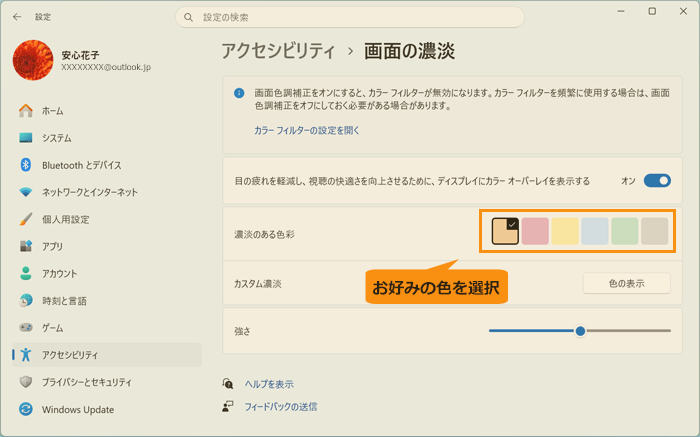This screenshot has height=437, width=700.
Task: Click the 設定の検索 search field
Action: [350, 17]
